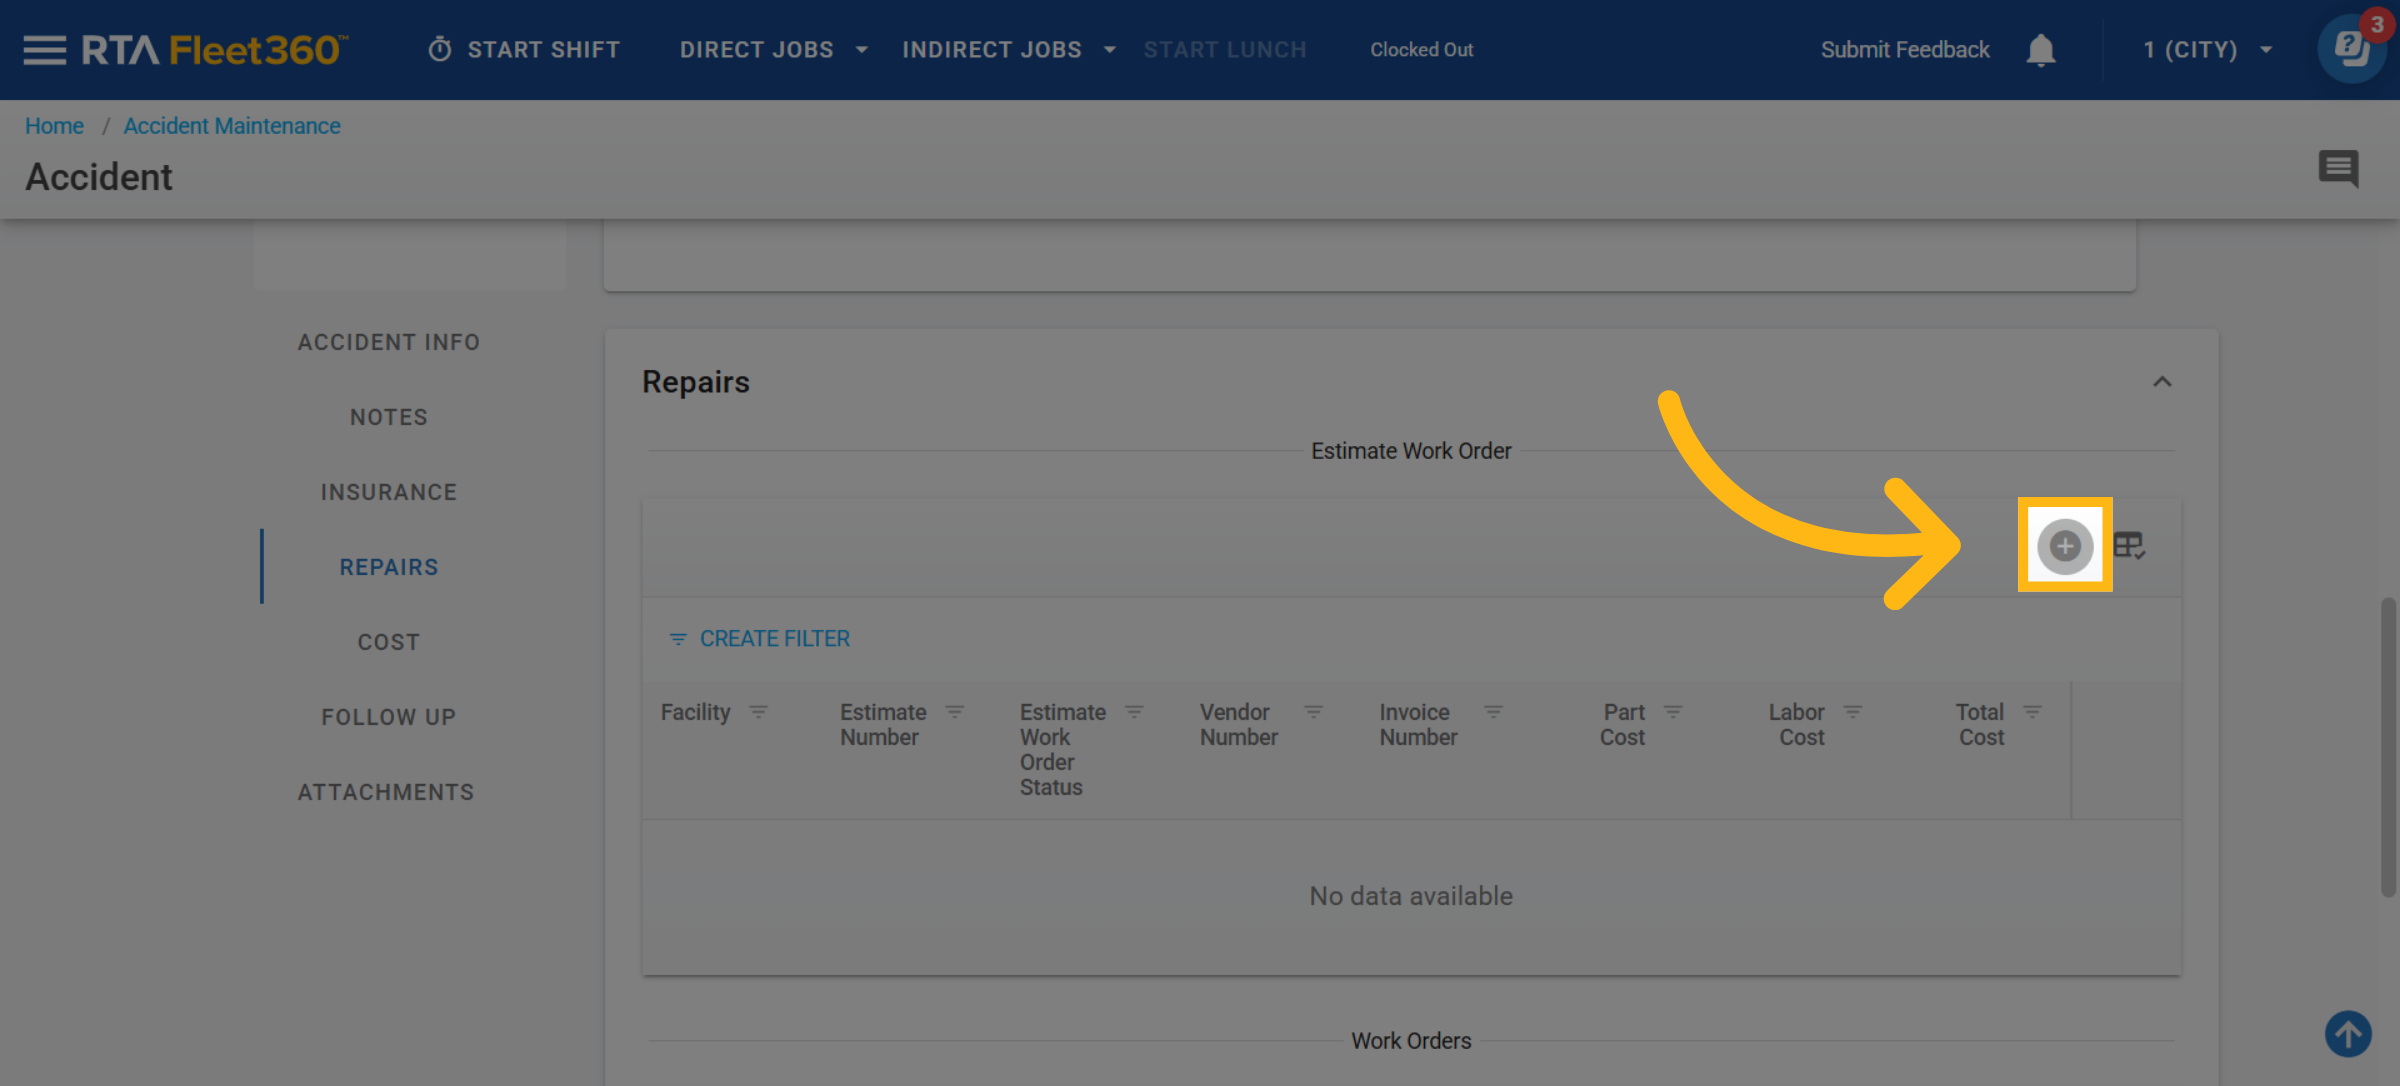Click the add estimate work order plus icon

(x=2064, y=546)
